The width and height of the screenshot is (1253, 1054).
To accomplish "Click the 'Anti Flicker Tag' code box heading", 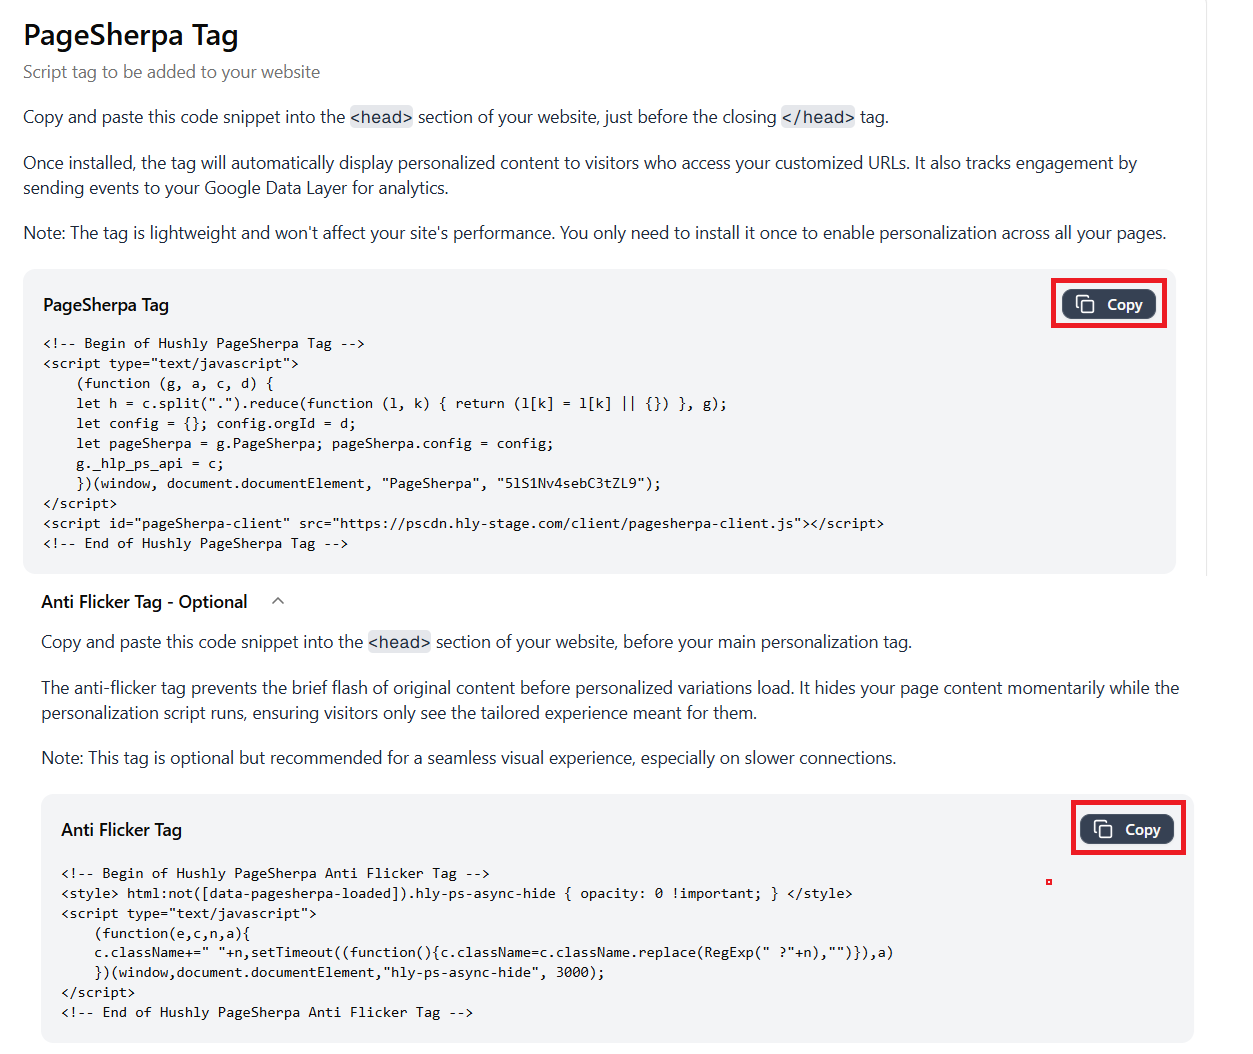I will coord(122,830).
